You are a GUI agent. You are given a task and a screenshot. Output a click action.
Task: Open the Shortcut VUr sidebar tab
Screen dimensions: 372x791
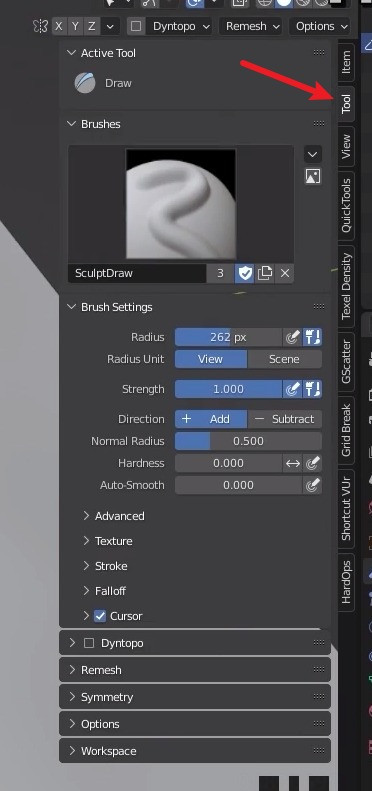point(346,509)
